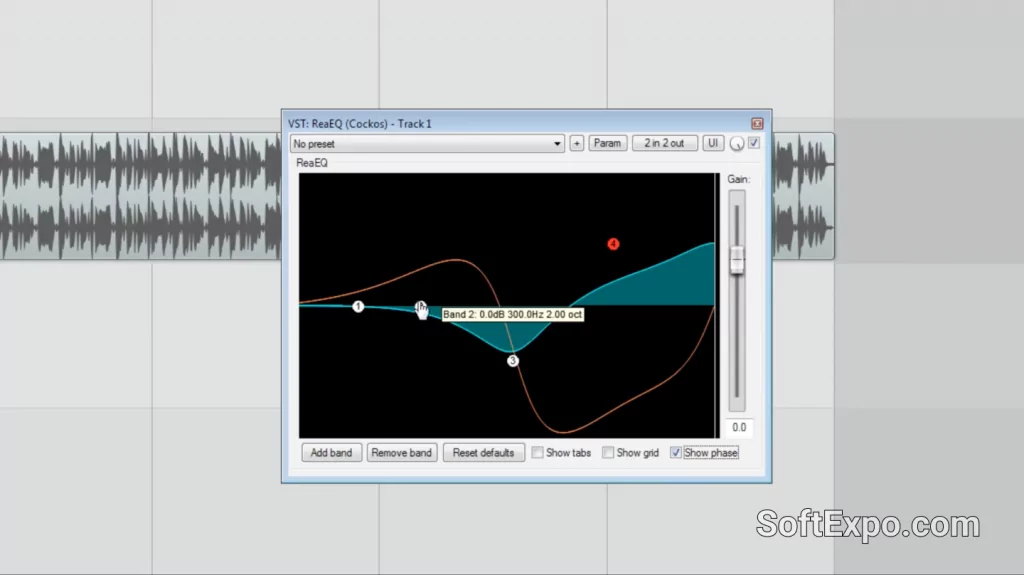
Task: Select EQ band 3 handle
Action: pos(513,361)
